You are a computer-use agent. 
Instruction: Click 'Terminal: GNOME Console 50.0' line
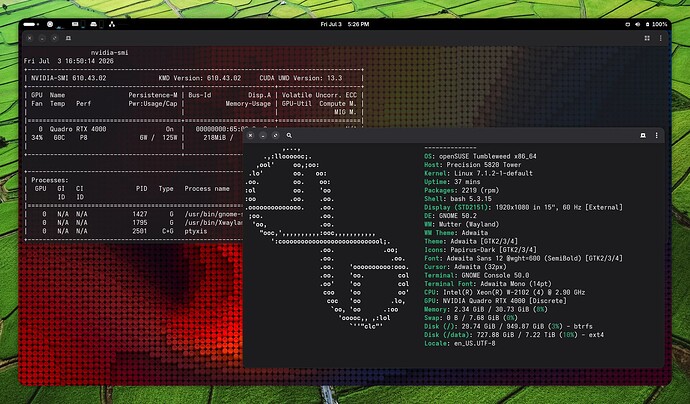click(477, 275)
